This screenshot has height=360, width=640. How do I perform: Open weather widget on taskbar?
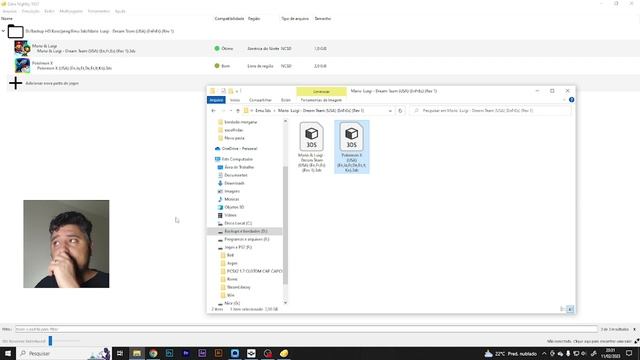point(510,353)
